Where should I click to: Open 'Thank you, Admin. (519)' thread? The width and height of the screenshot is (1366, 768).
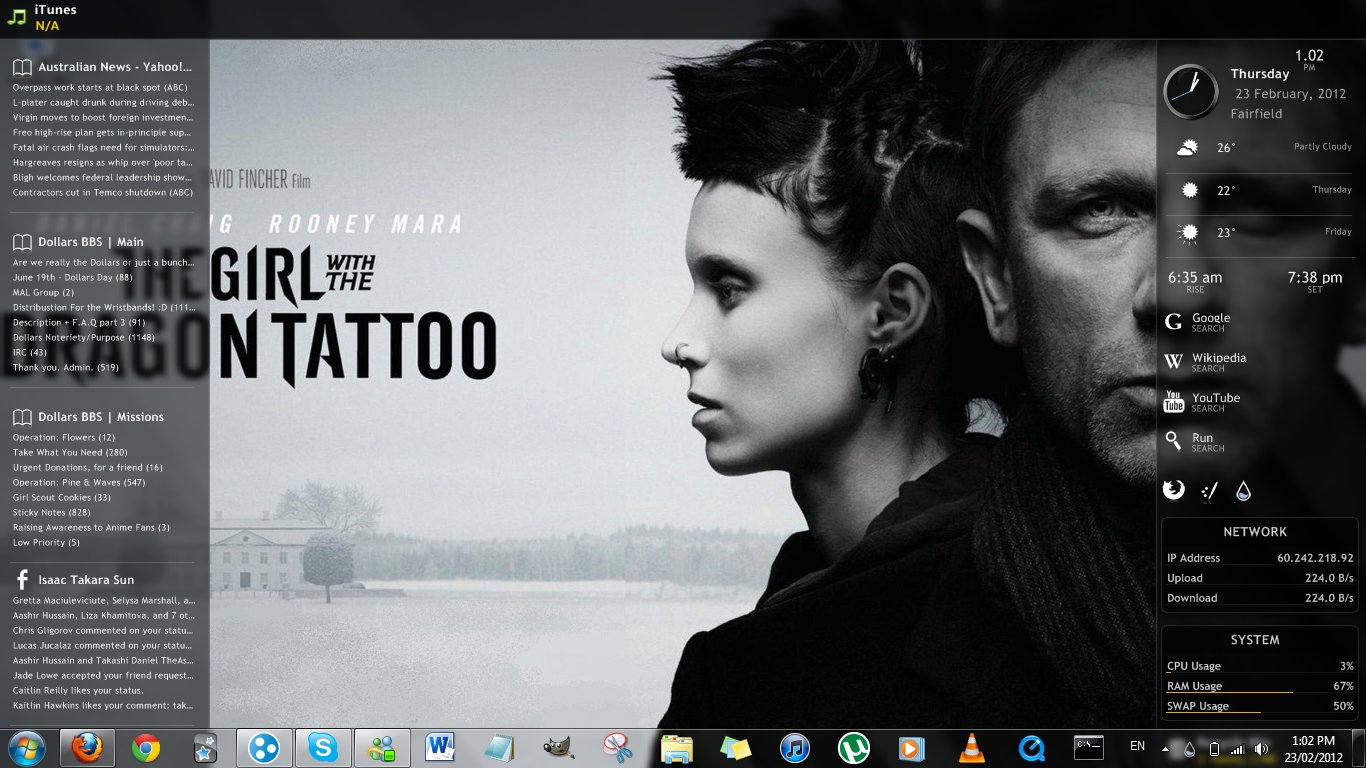click(66, 367)
